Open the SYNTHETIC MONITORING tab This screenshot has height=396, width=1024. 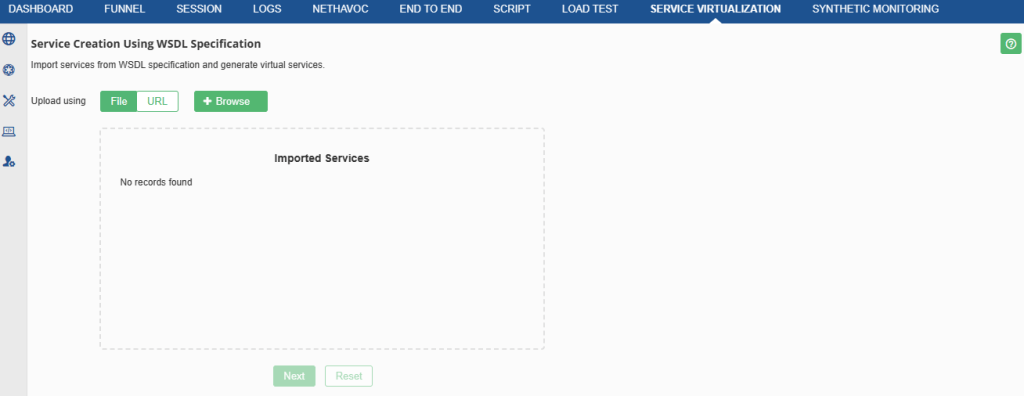click(x=876, y=9)
